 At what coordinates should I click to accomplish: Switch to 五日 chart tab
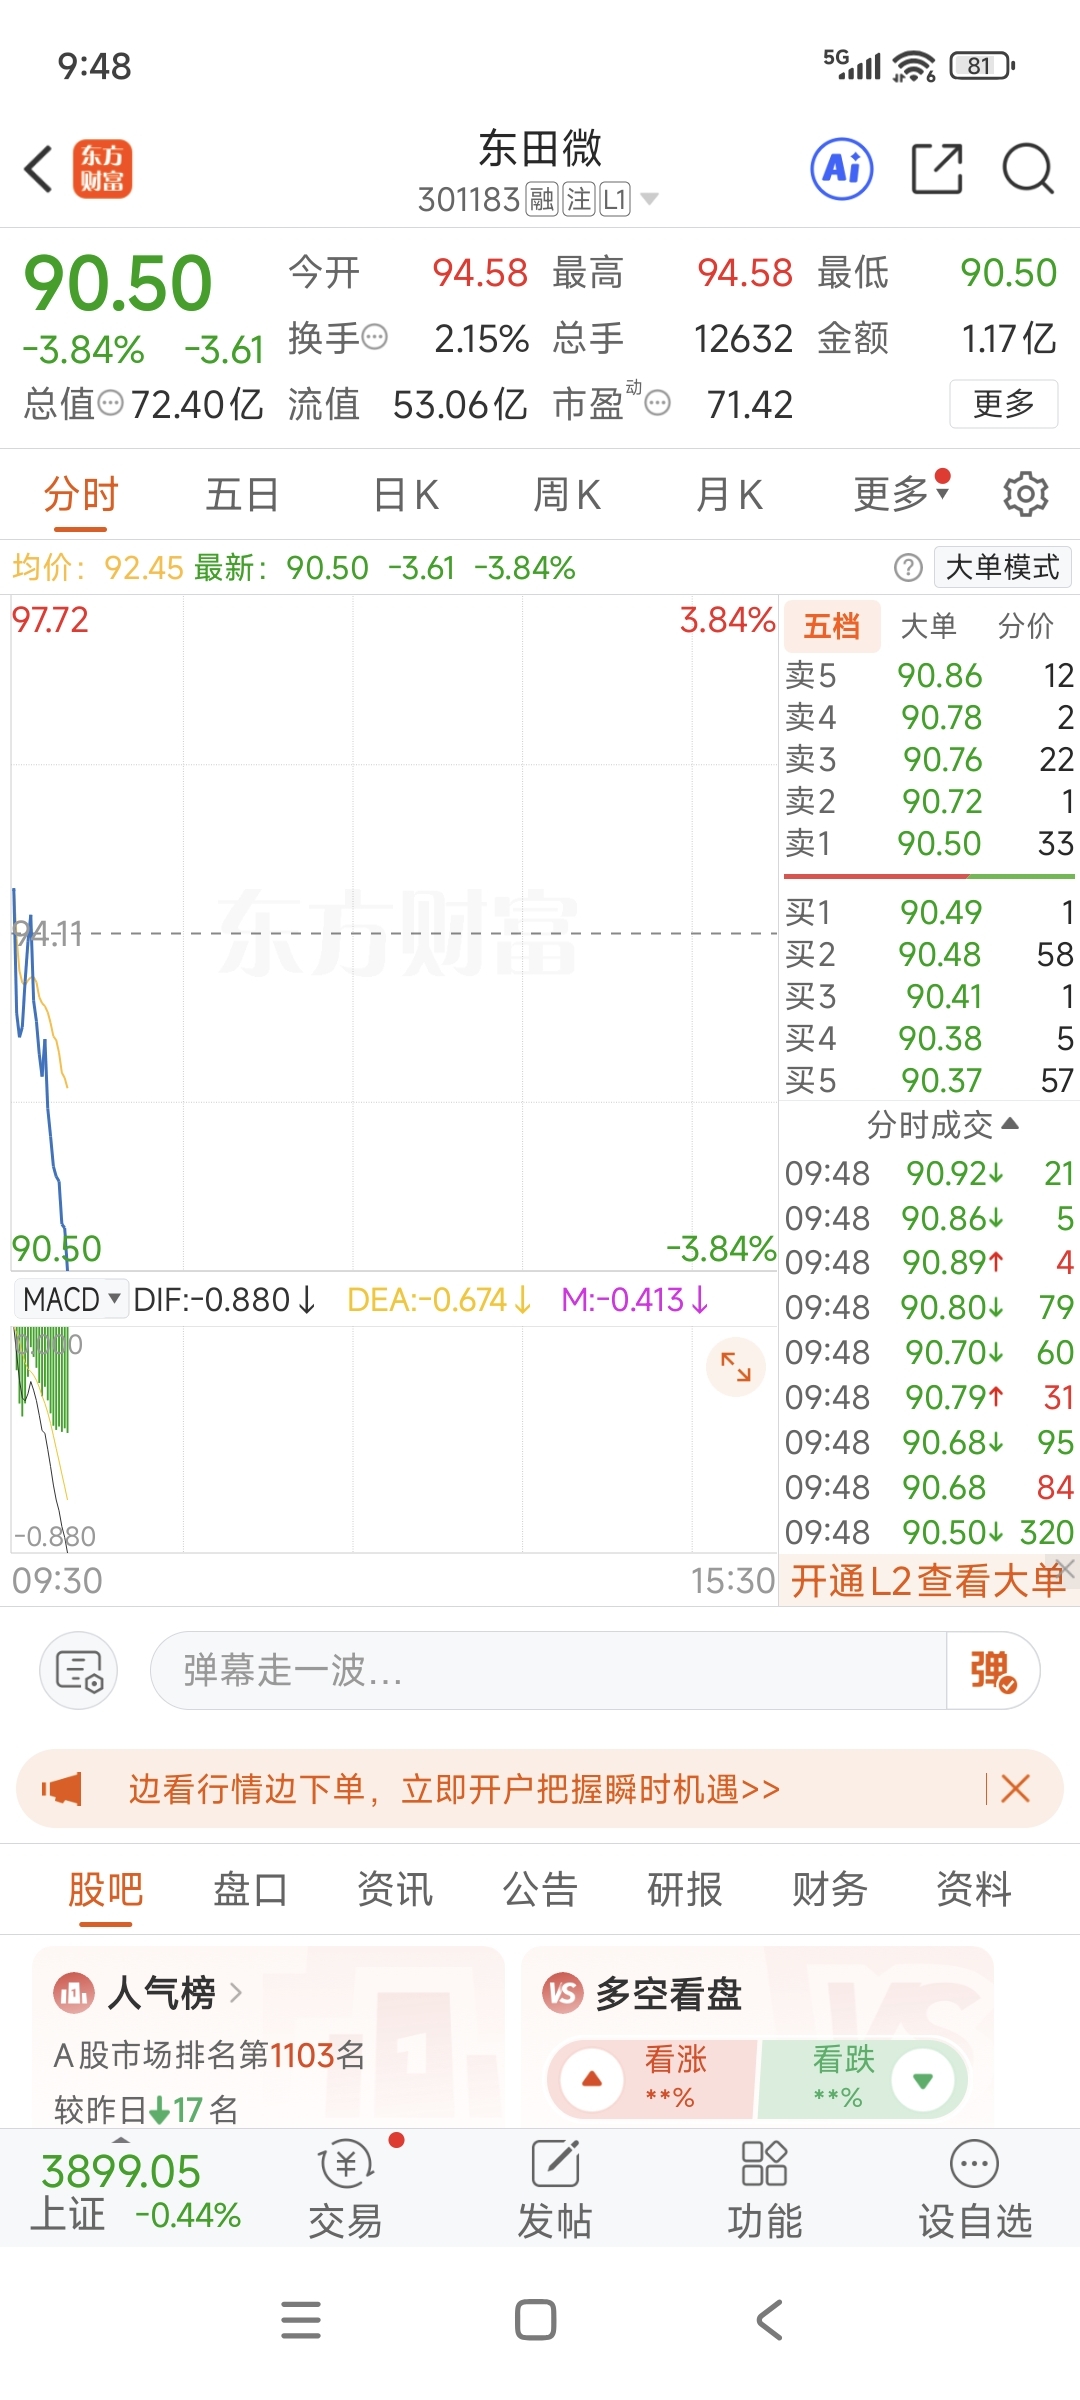(242, 494)
